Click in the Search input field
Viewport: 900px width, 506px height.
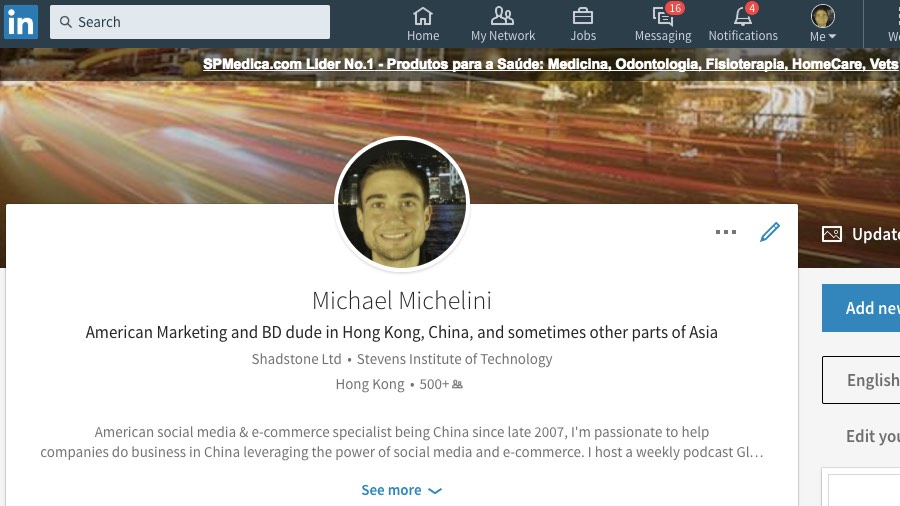190,22
